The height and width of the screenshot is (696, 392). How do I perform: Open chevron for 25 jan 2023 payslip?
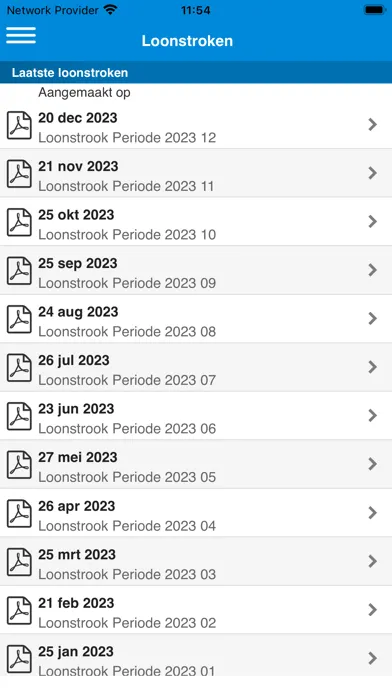point(372,658)
